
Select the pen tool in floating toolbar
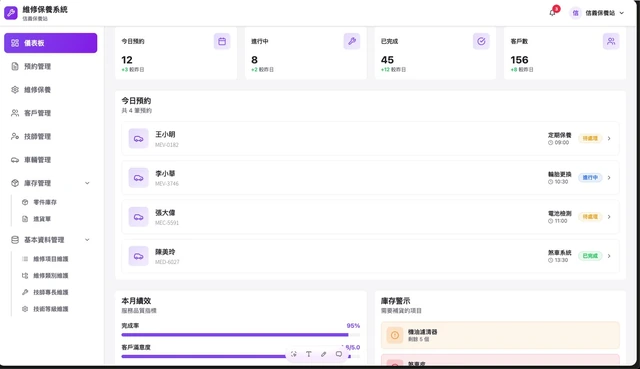[324, 354]
